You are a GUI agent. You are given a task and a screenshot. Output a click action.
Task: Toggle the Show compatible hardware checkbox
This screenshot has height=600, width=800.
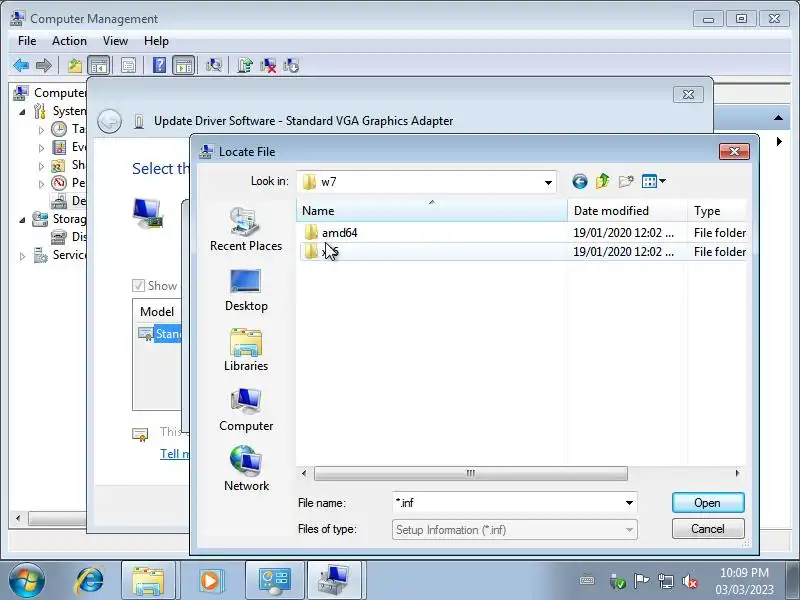138,285
